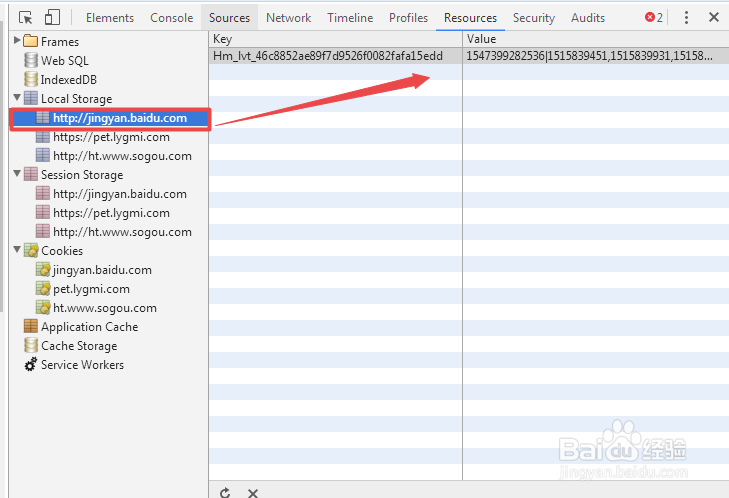Screen dimensions: 729x498
Task: Click table icon beside Session Storage pet.lygmi.com
Action: coord(43,212)
